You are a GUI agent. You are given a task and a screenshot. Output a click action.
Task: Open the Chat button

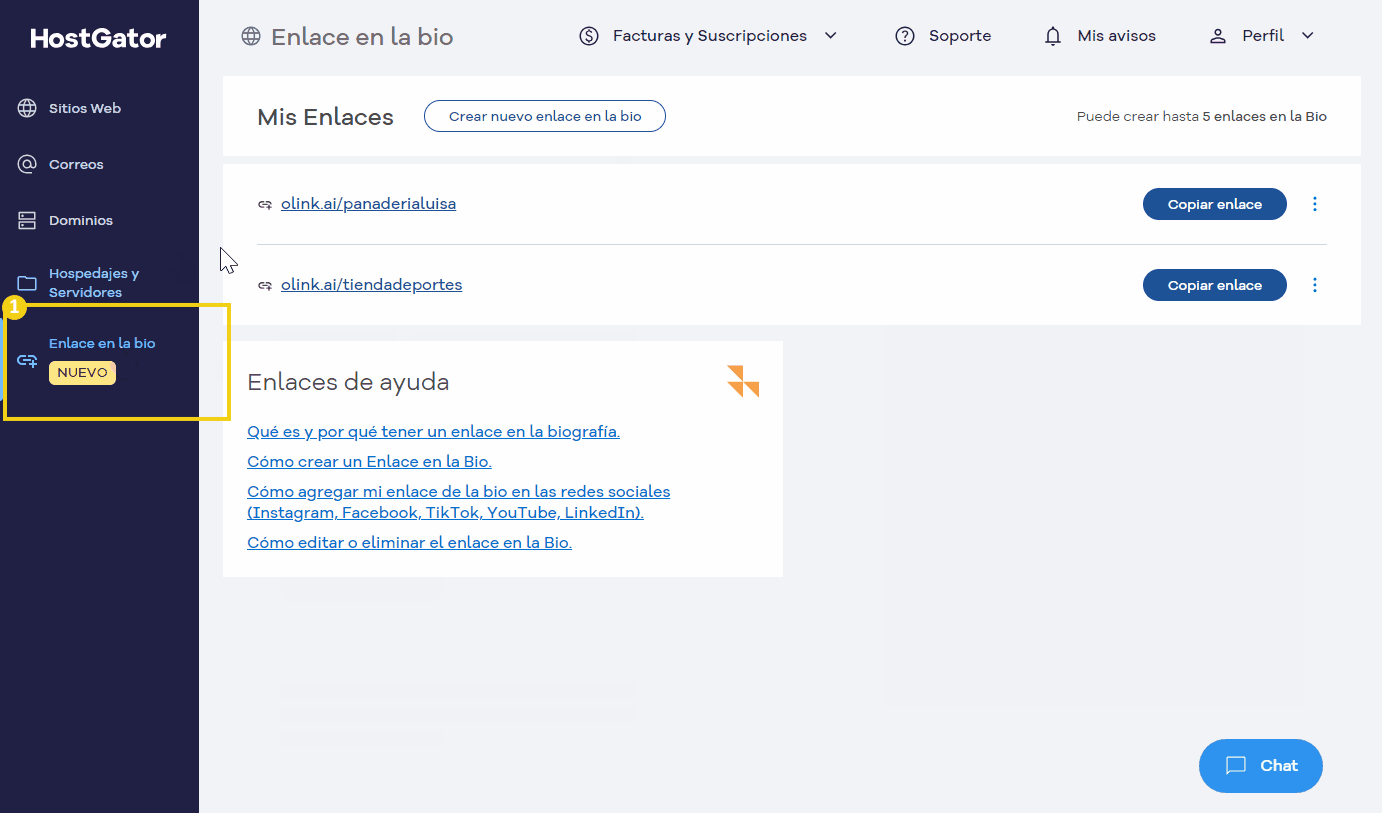pyautogui.click(x=1261, y=766)
